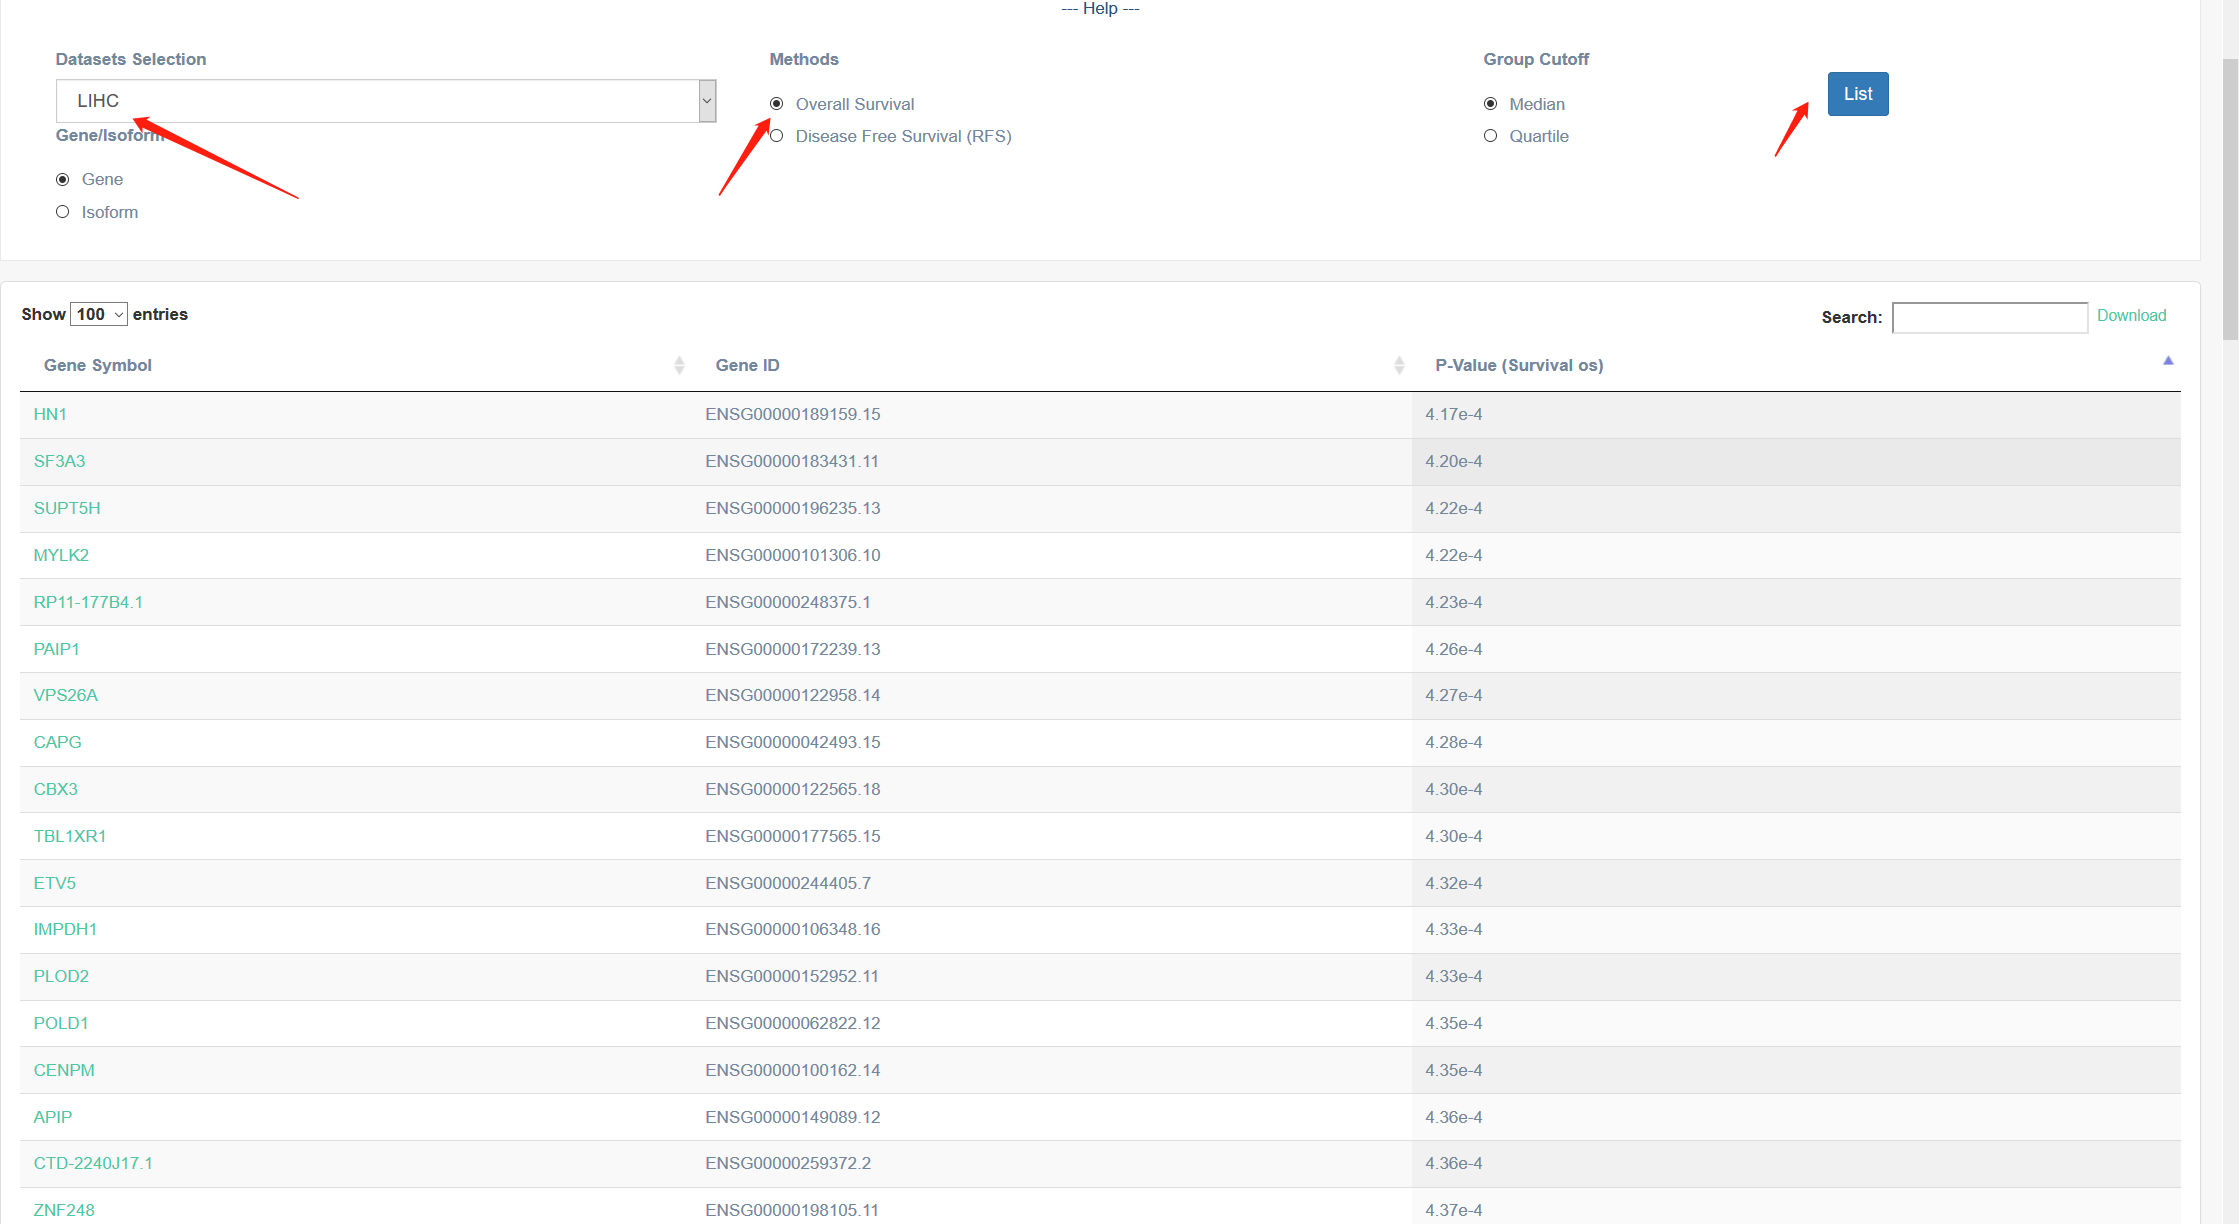Choose Disease Free Survival (RFS) method
Image resolution: width=2239 pixels, height=1224 pixels.
click(x=777, y=136)
